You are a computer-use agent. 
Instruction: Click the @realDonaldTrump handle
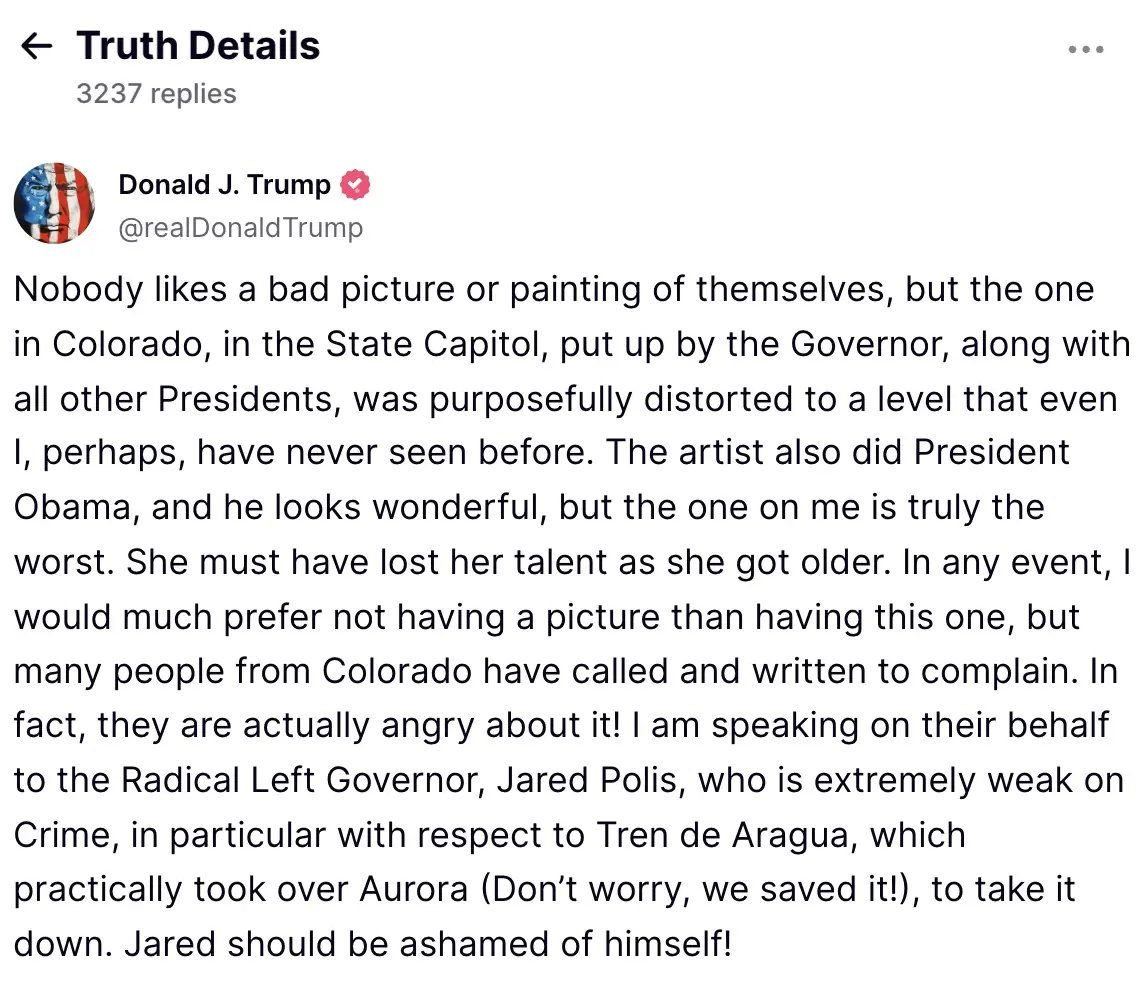[240, 228]
